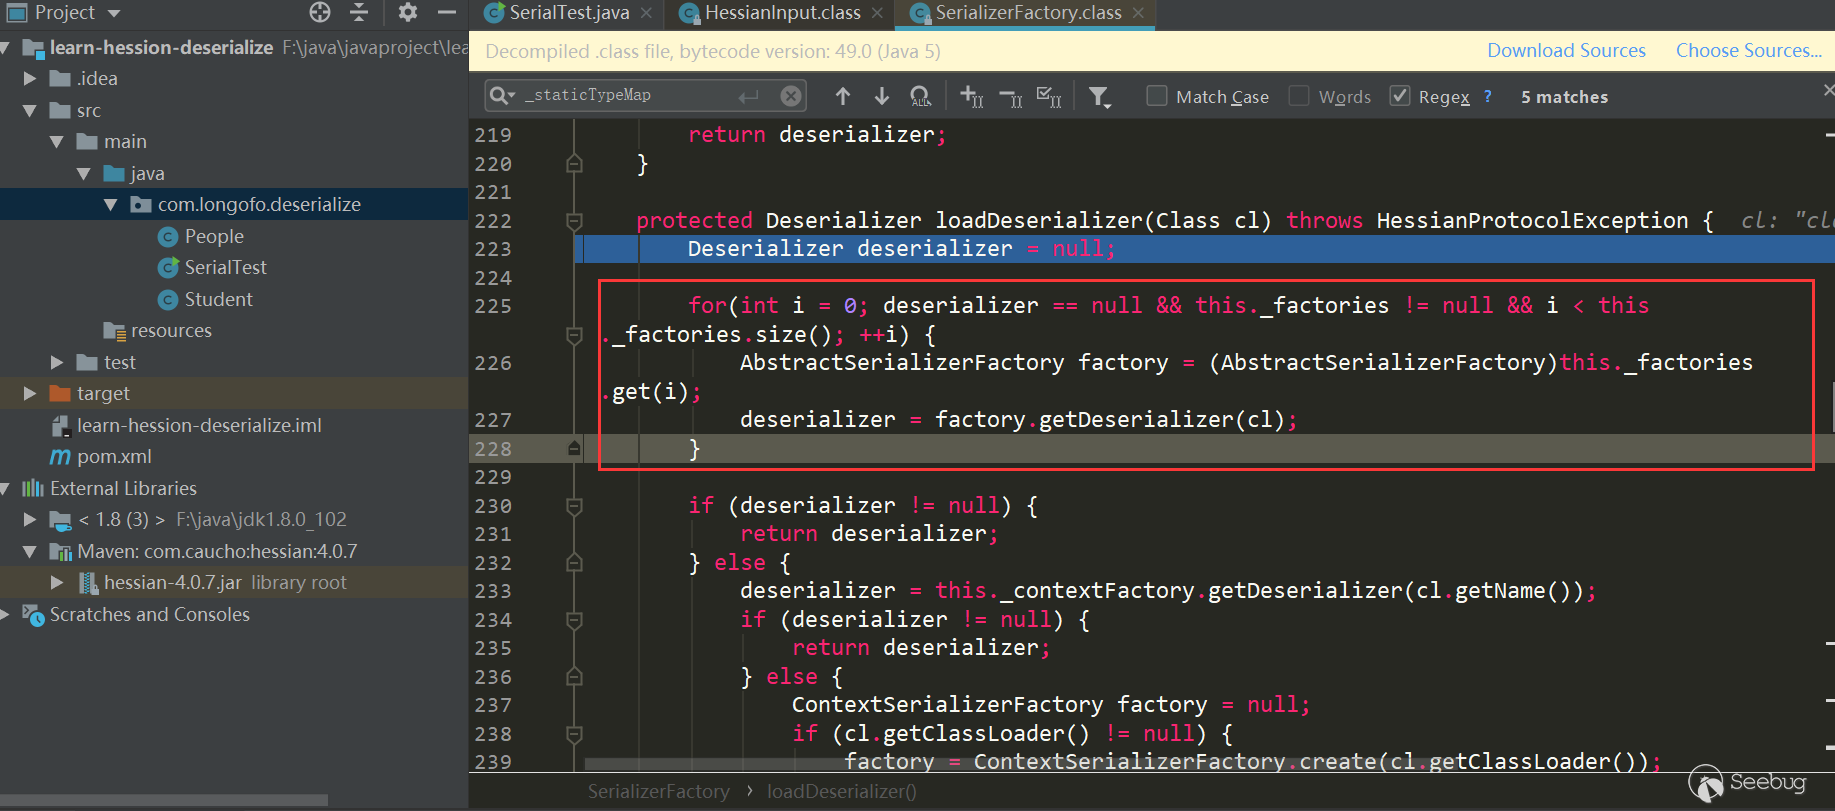Toggle the Match Case checkbox
Screen dimensions: 1835x811
point(1157,96)
